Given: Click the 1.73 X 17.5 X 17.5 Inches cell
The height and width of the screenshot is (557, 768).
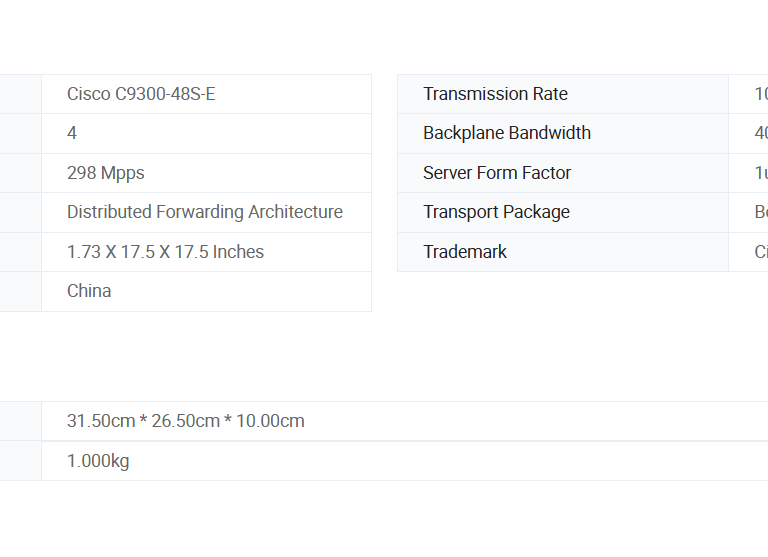Looking at the screenshot, I should pos(165,252).
